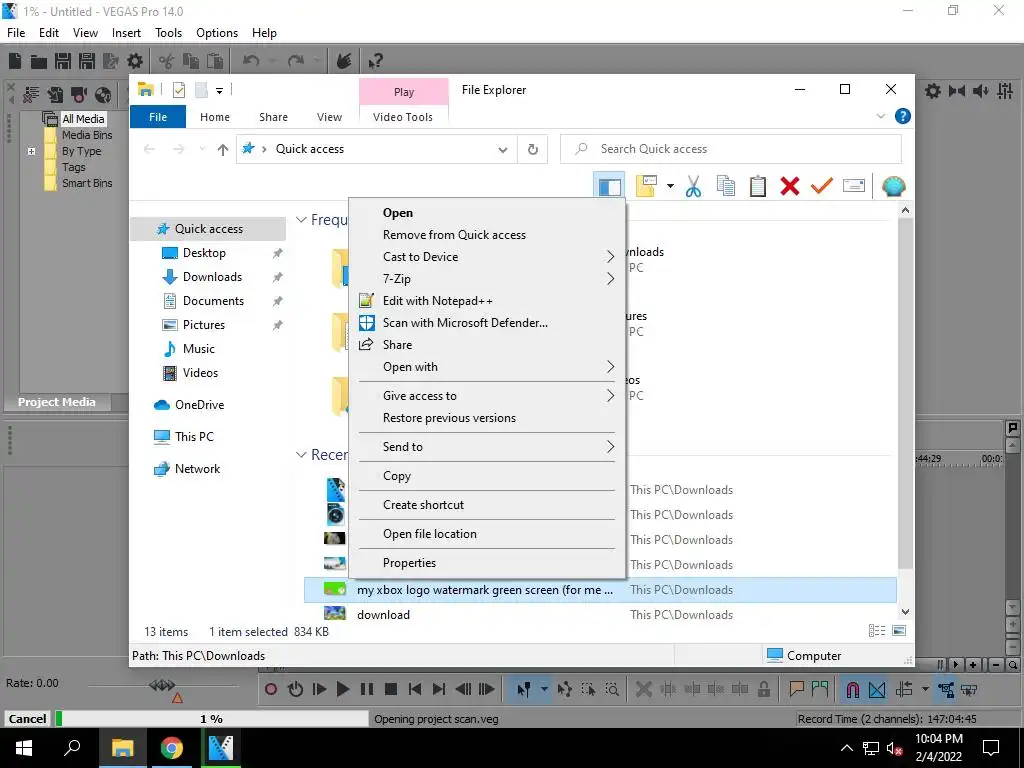Click the Search Quick access field
Screen dimensions: 1024x768
(x=731, y=149)
